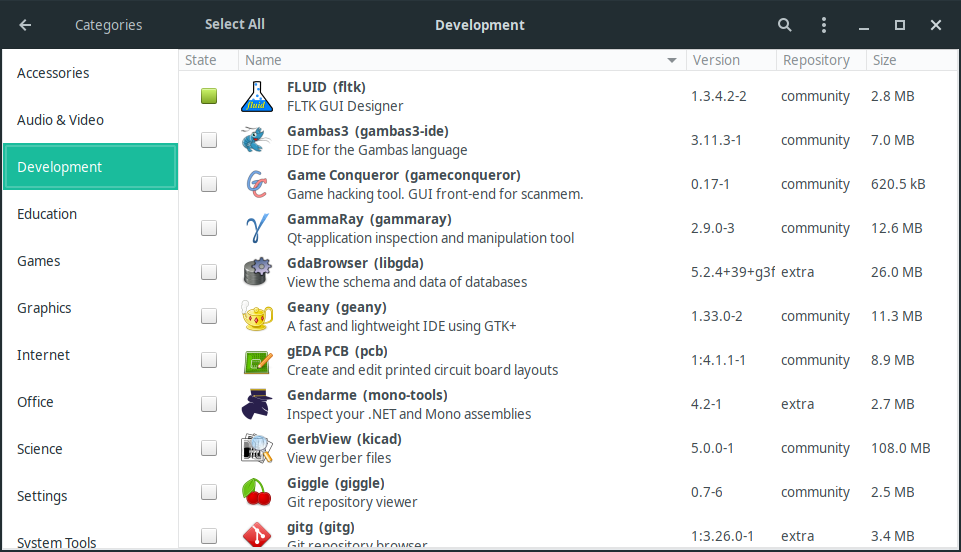Check the Giggle checkbox
This screenshot has height=552, width=961.
point(209,493)
